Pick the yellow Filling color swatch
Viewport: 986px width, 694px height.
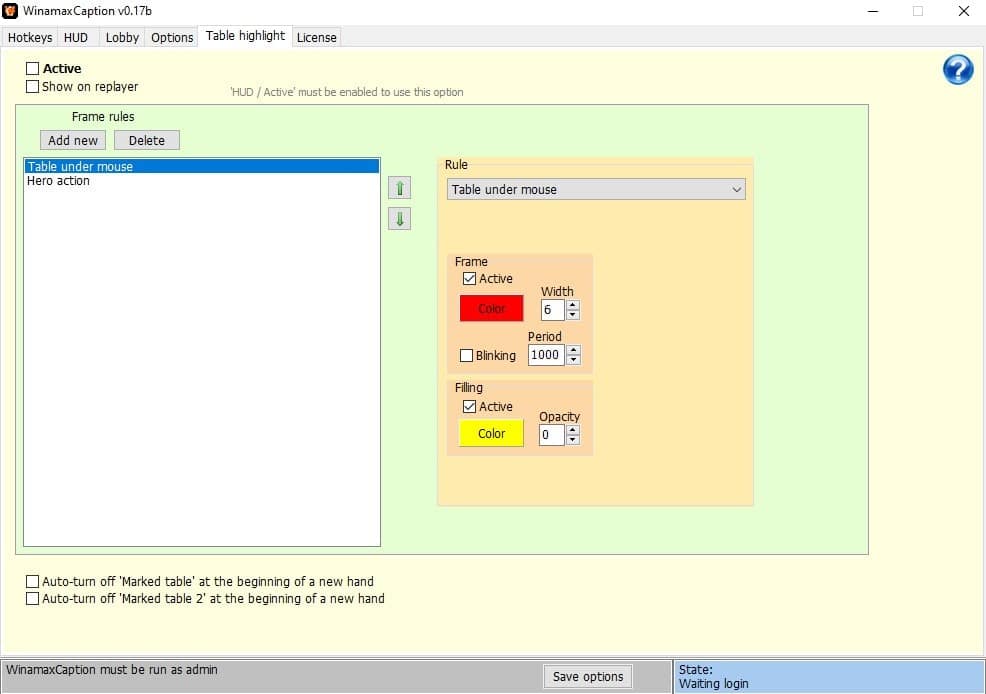[491, 434]
